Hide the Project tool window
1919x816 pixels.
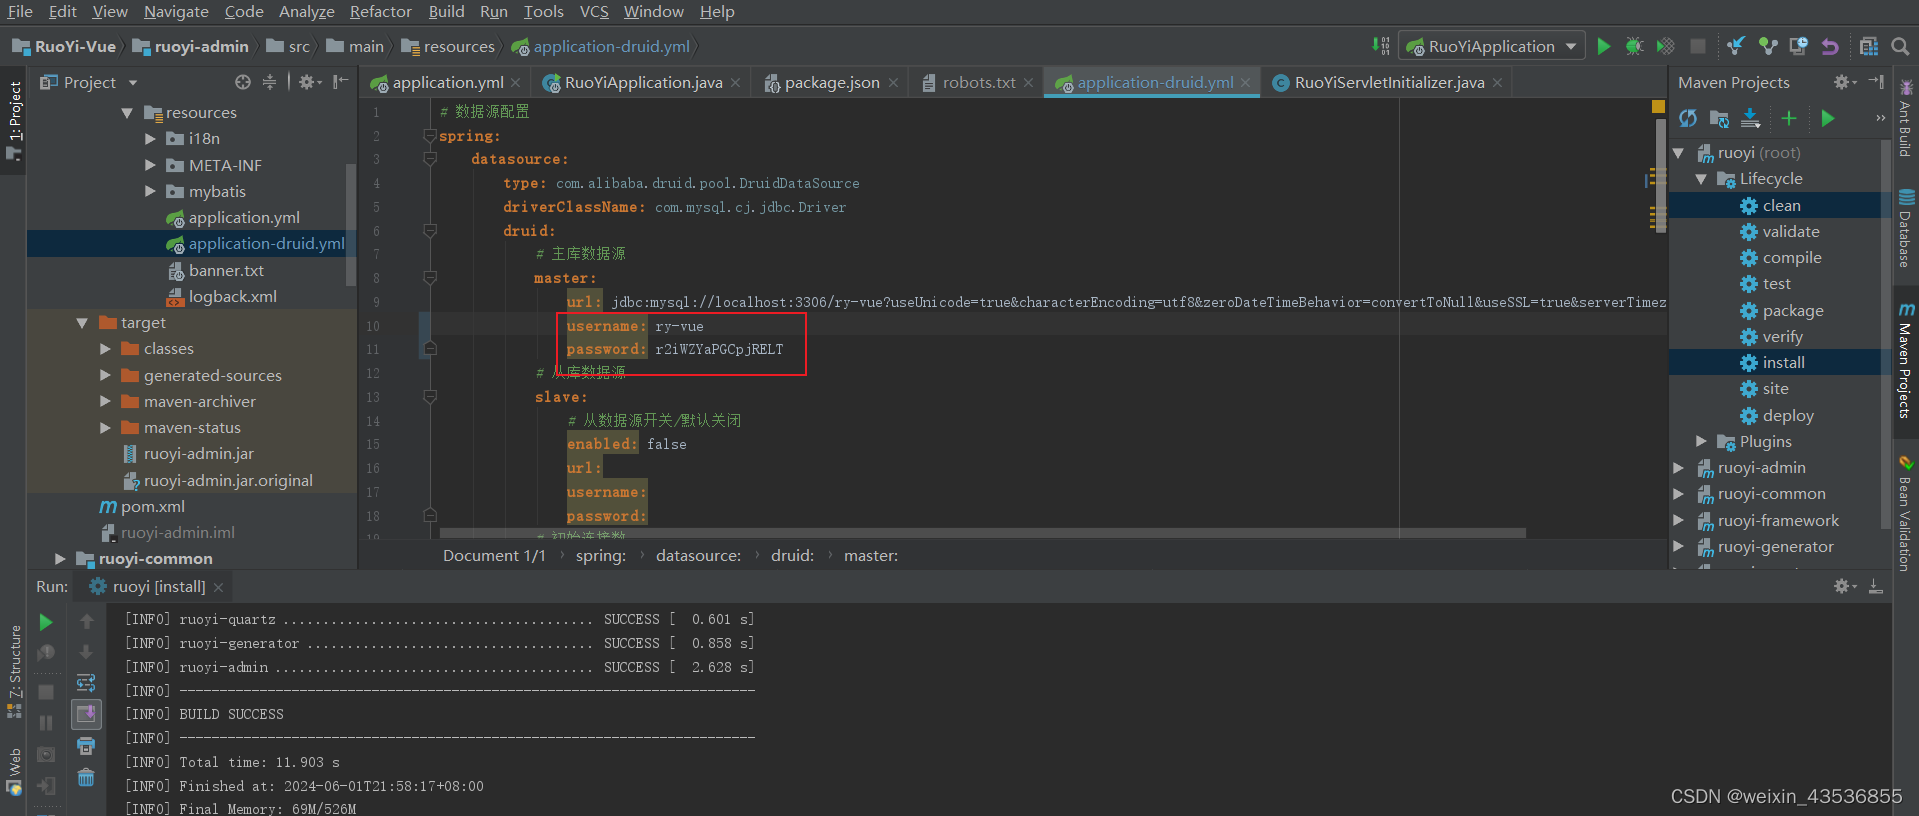pyautogui.click(x=340, y=82)
